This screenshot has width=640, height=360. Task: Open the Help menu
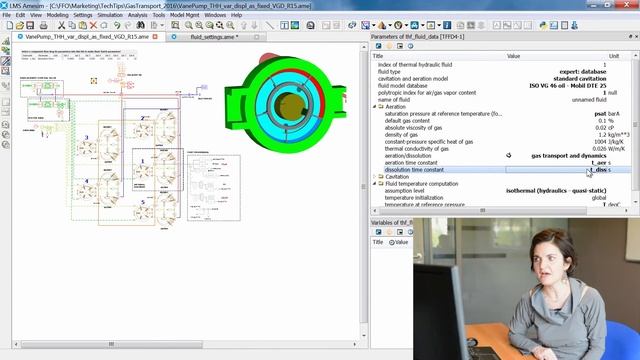point(236,15)
